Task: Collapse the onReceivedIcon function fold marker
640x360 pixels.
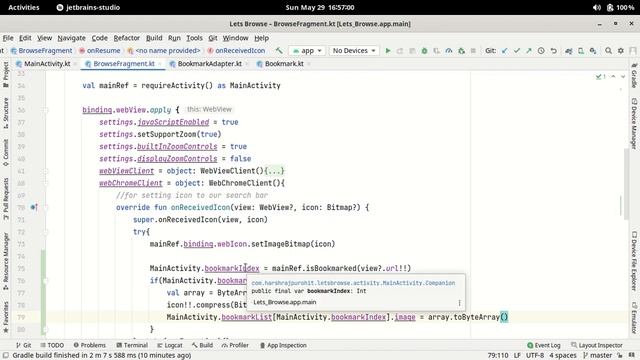Action: point(46,207)
